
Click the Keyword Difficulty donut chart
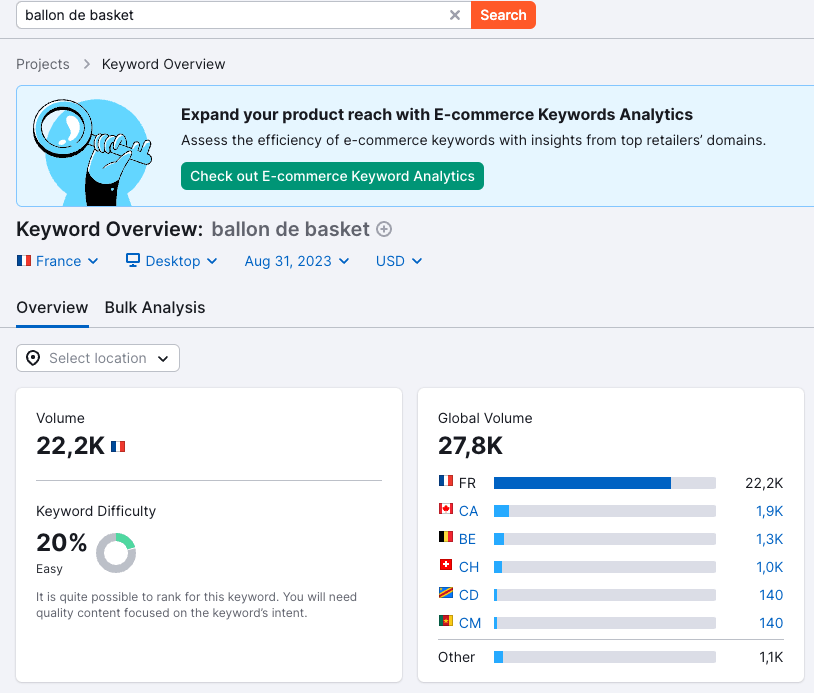pyautogui.click(x=116, y=553)
